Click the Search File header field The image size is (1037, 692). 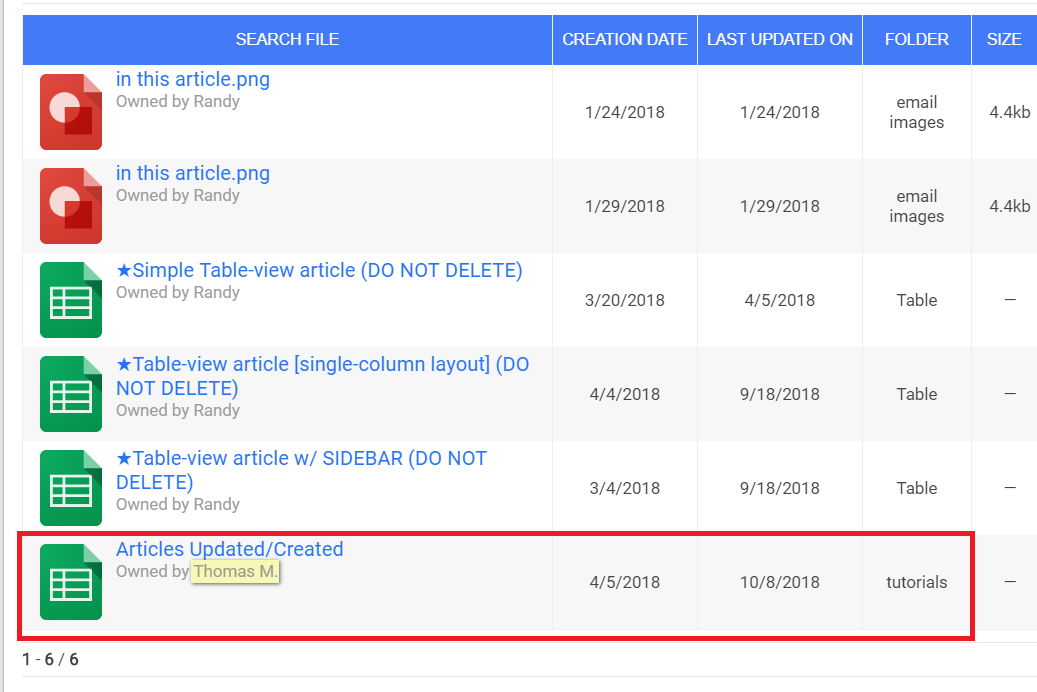point(287,40)
